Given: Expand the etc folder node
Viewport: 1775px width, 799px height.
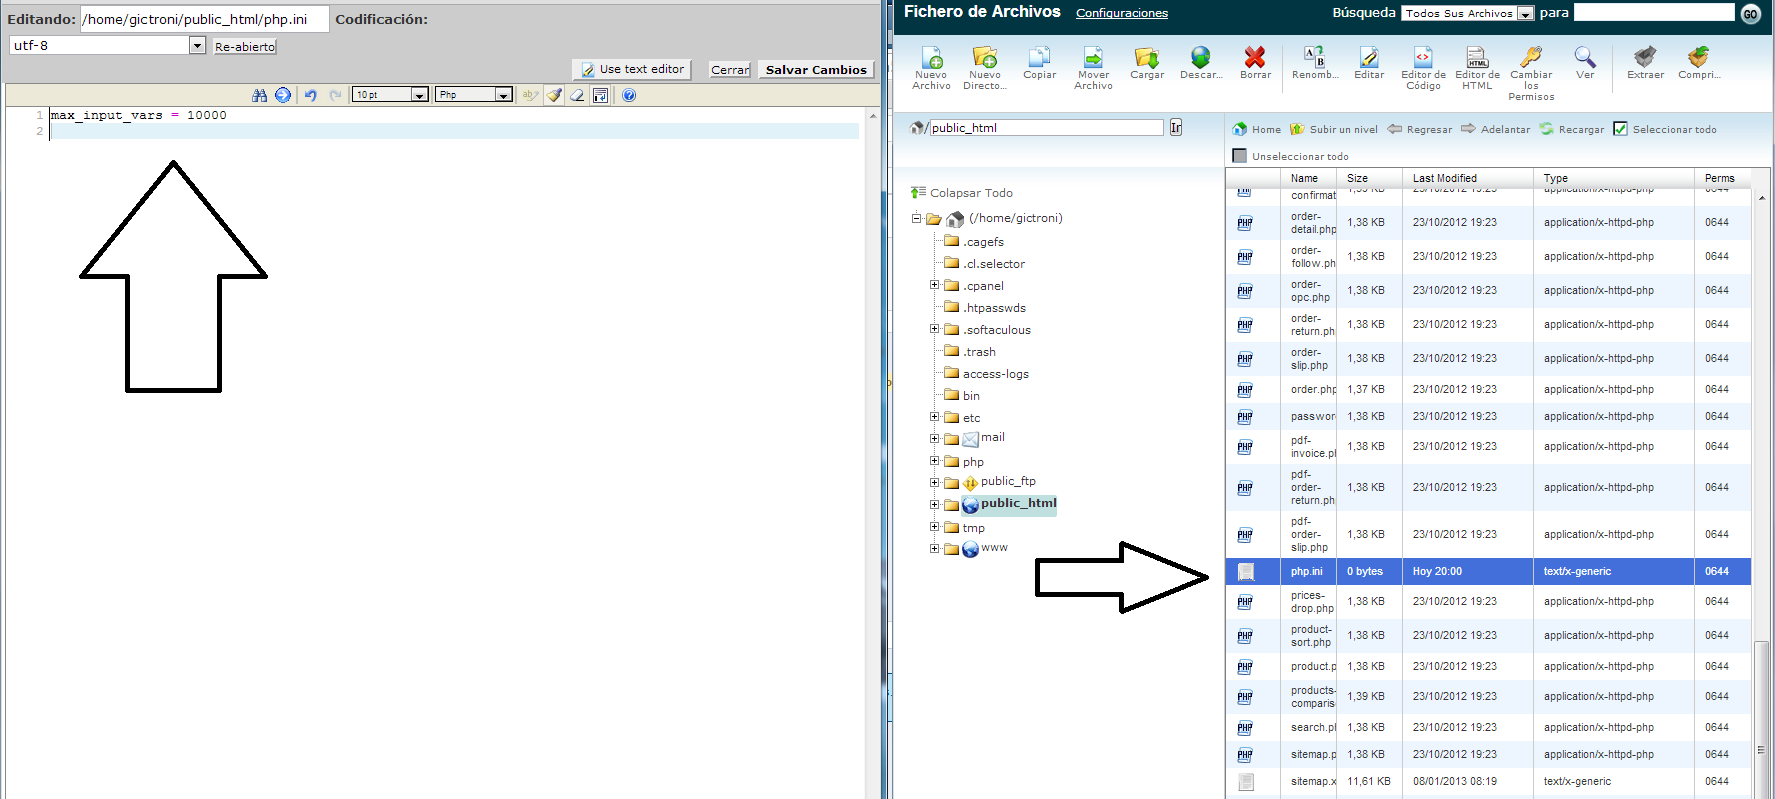Looking at the screenshot, I should [935, 417].
